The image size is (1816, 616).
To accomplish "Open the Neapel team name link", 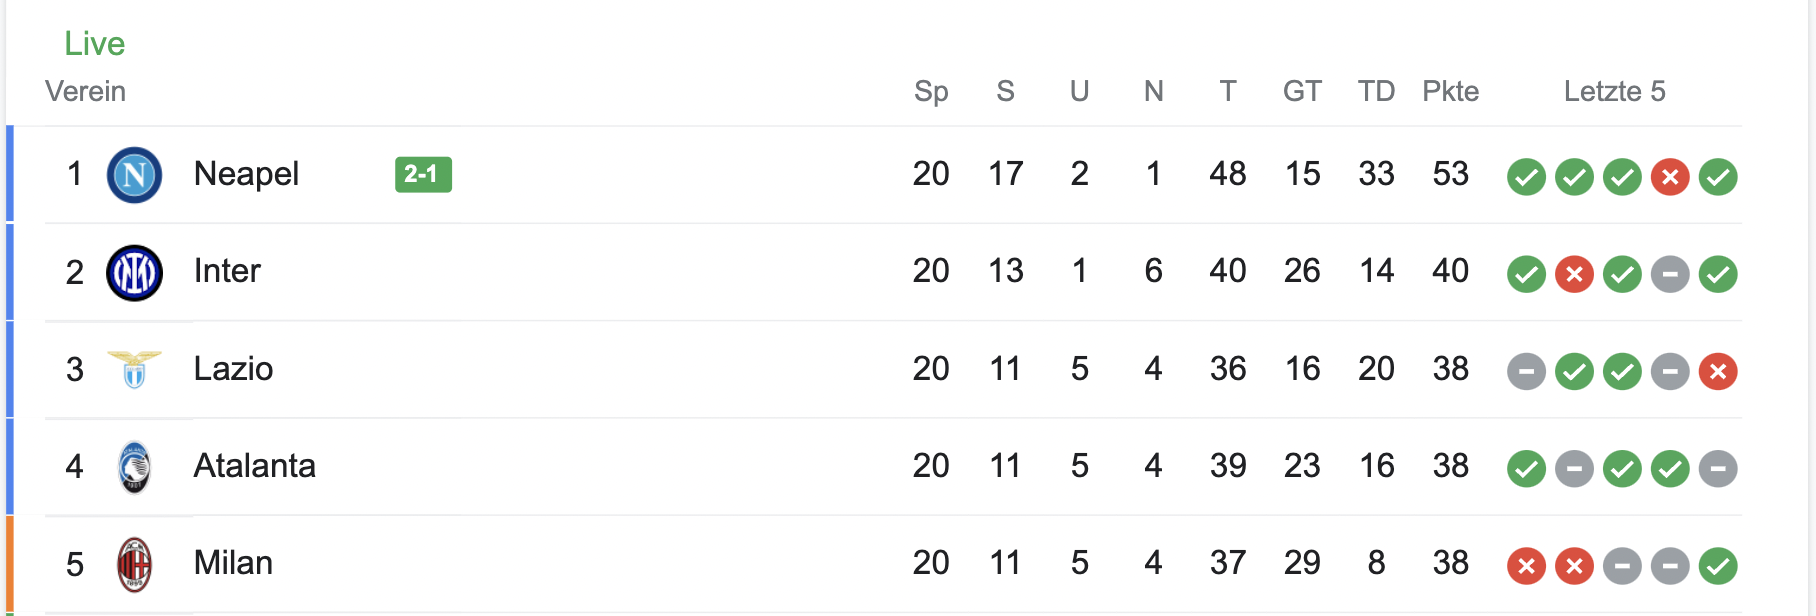I will (x=246, y=174).
